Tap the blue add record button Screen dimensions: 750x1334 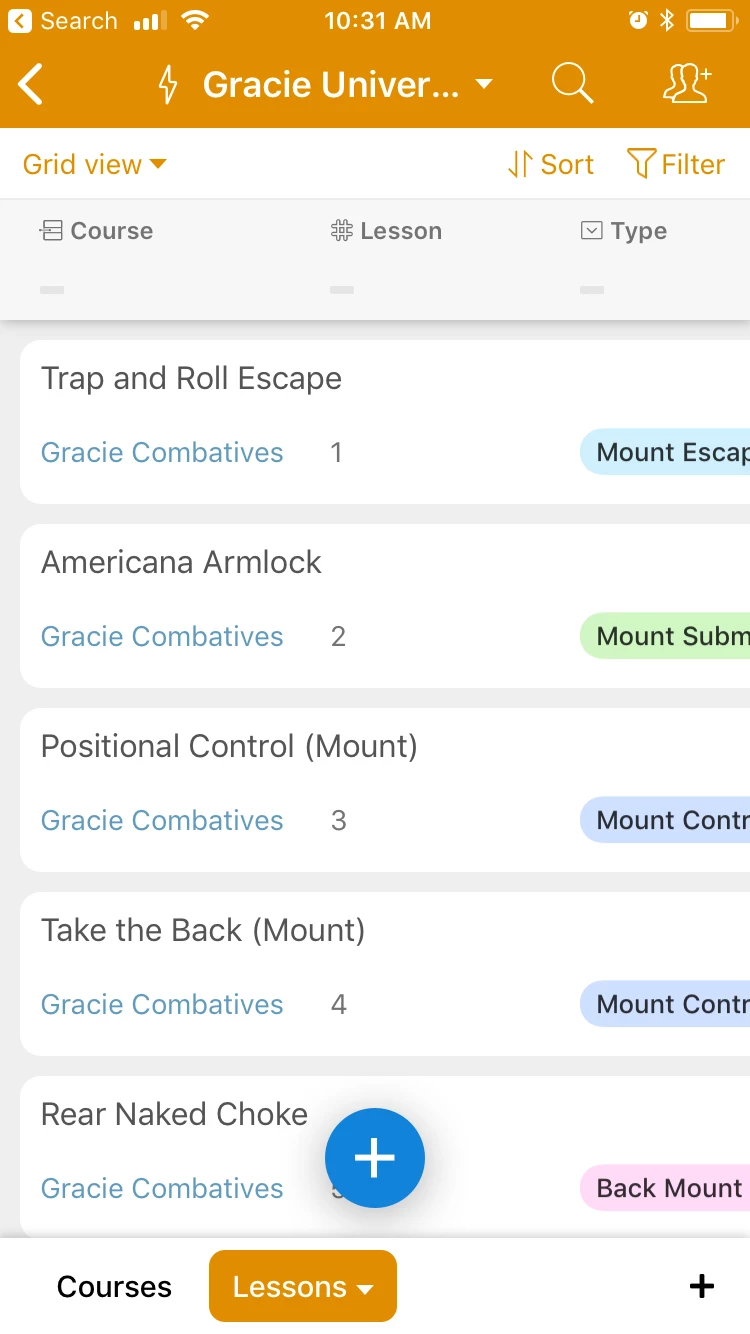pyautogui.click(x=375, y=1158)
